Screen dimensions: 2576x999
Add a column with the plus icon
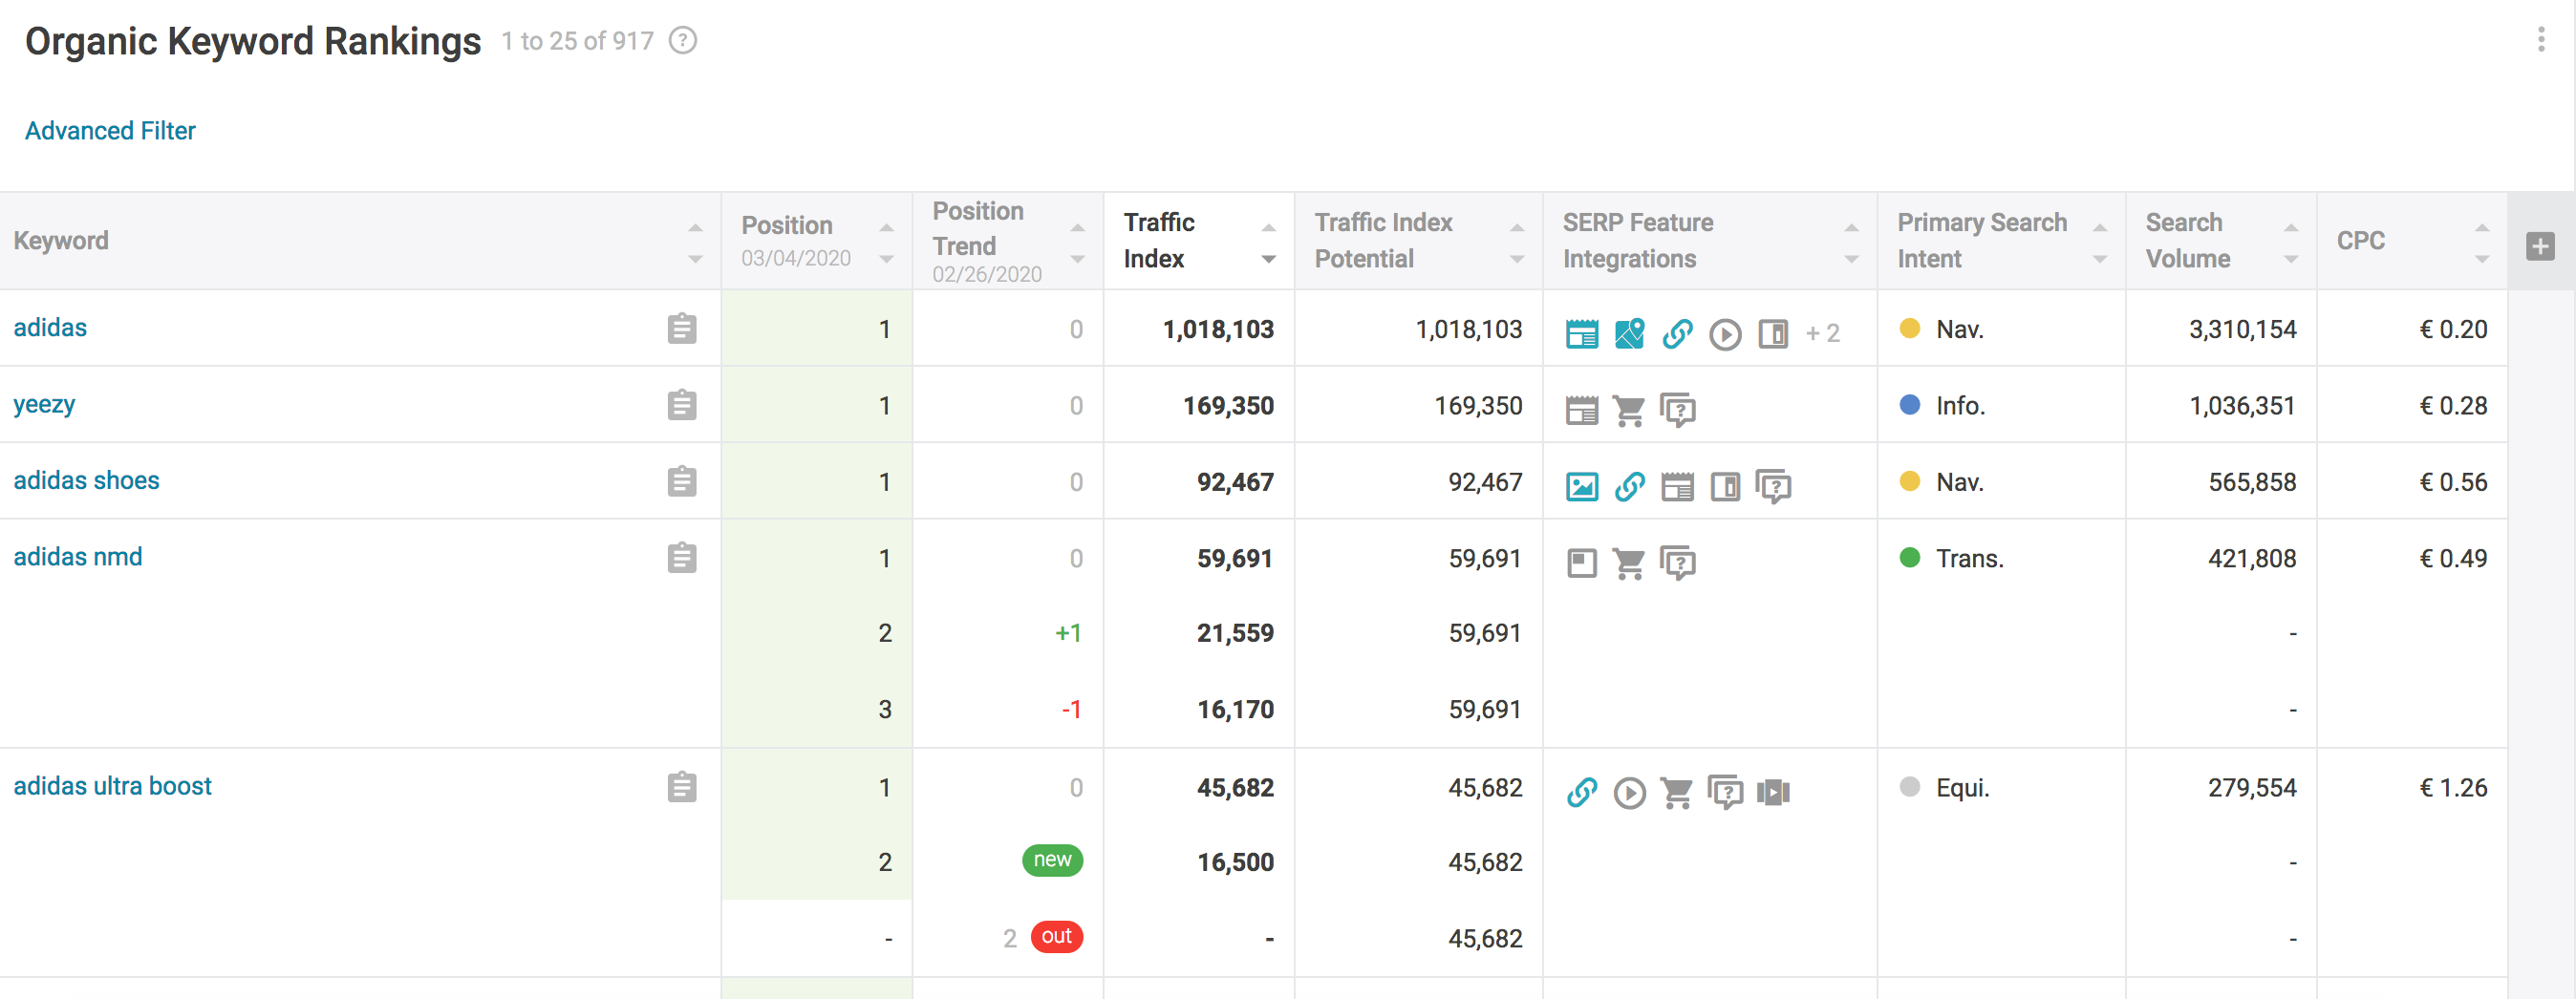click(x=2540, y=246)
